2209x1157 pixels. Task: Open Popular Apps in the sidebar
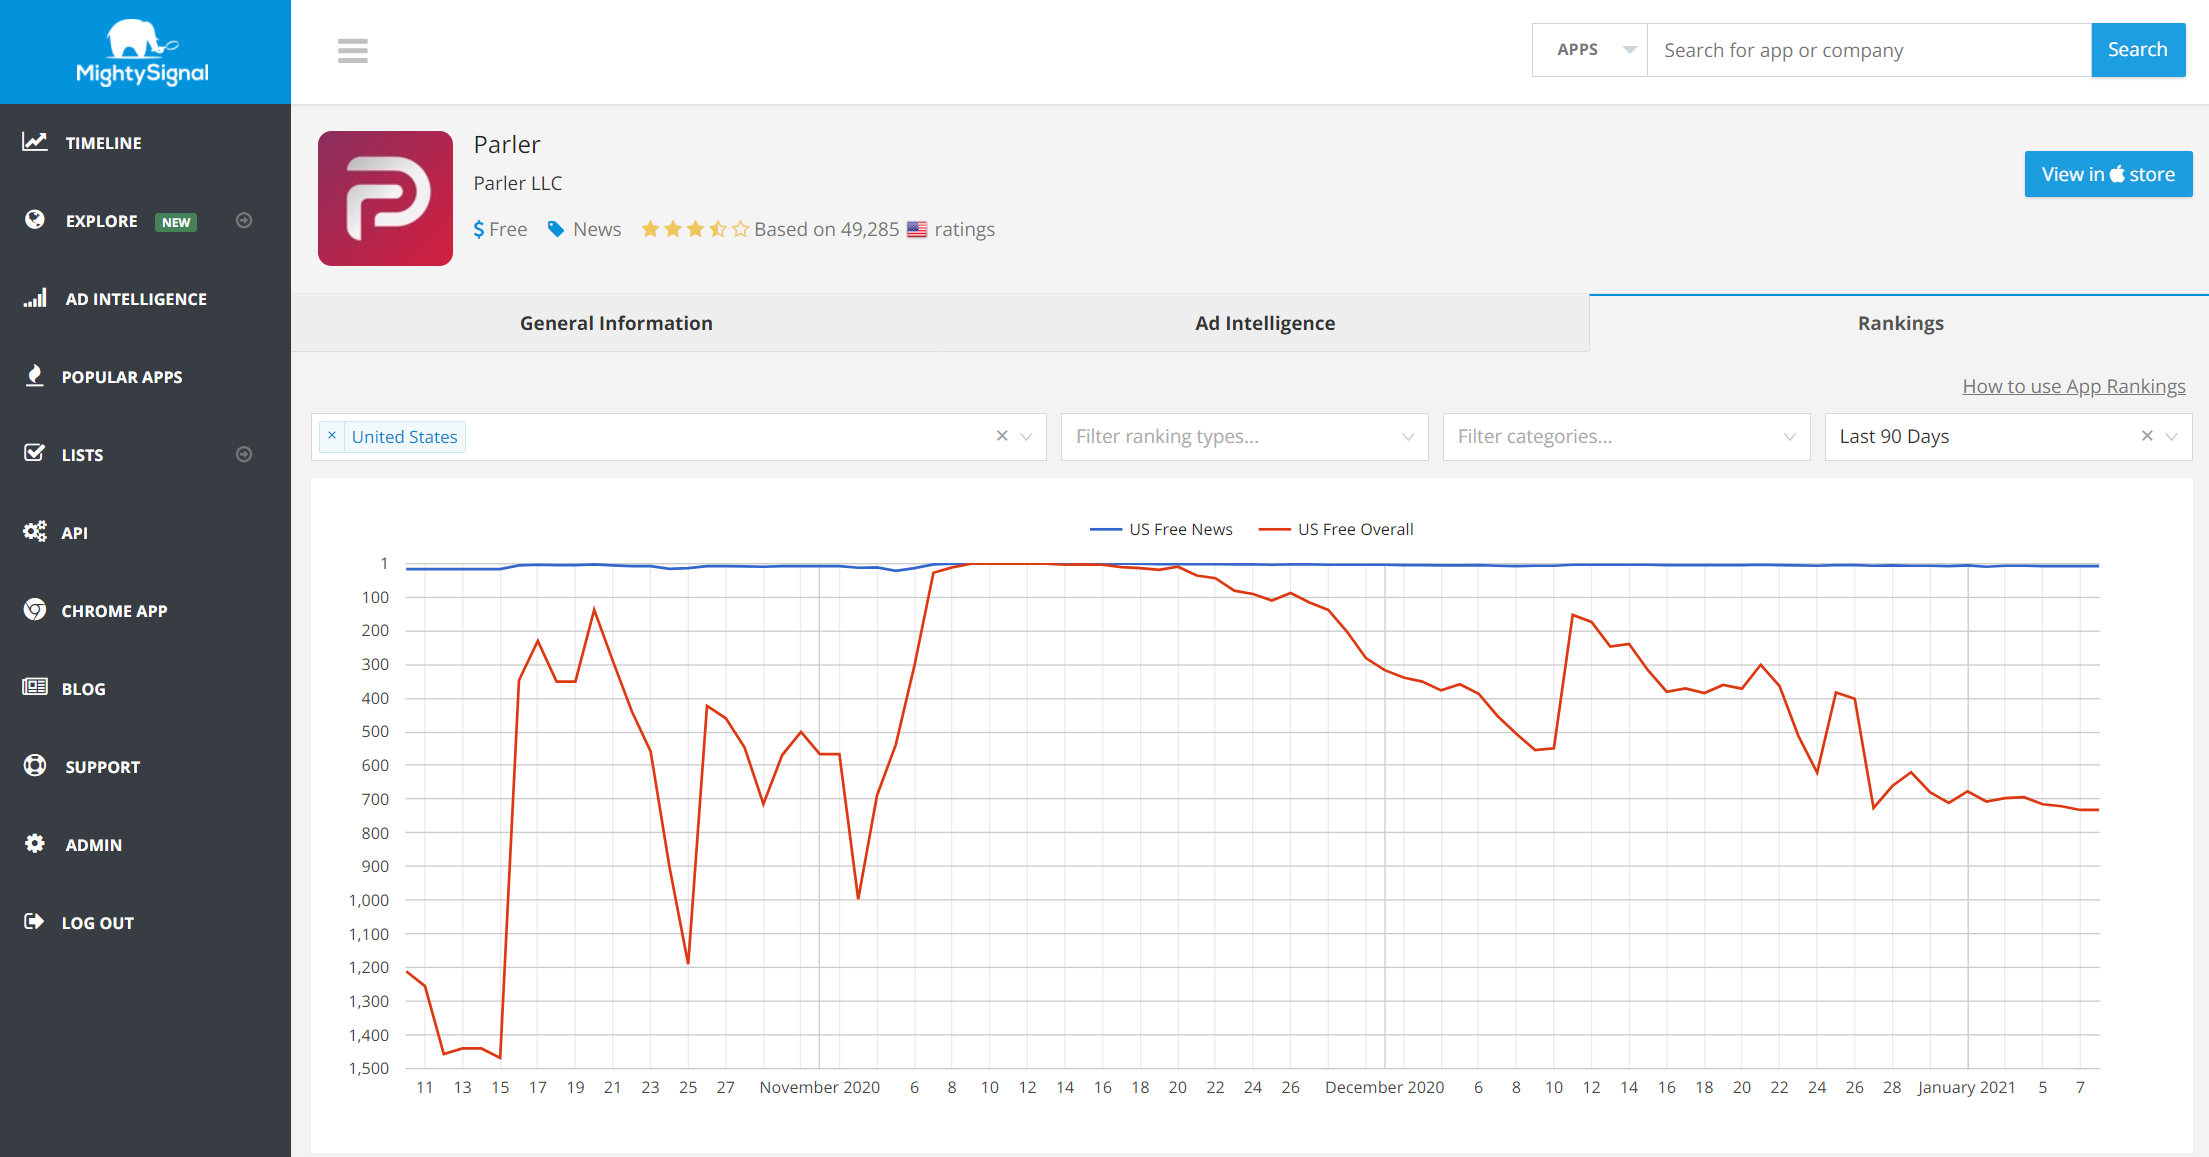click(x=122, y=377)
